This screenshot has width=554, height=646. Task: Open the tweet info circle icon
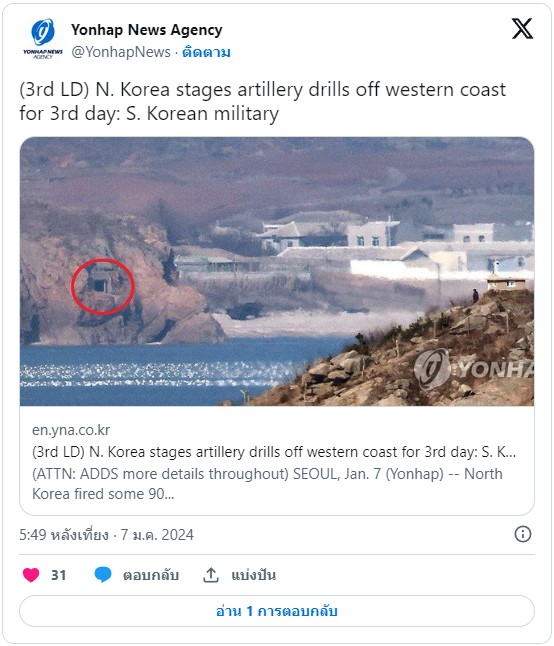coord(523,534)
